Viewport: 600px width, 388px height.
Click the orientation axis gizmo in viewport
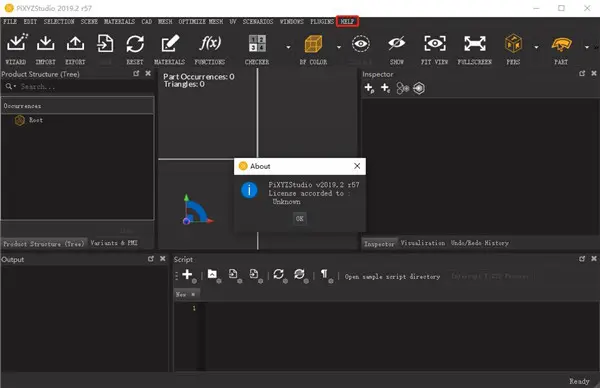(197, 210)
